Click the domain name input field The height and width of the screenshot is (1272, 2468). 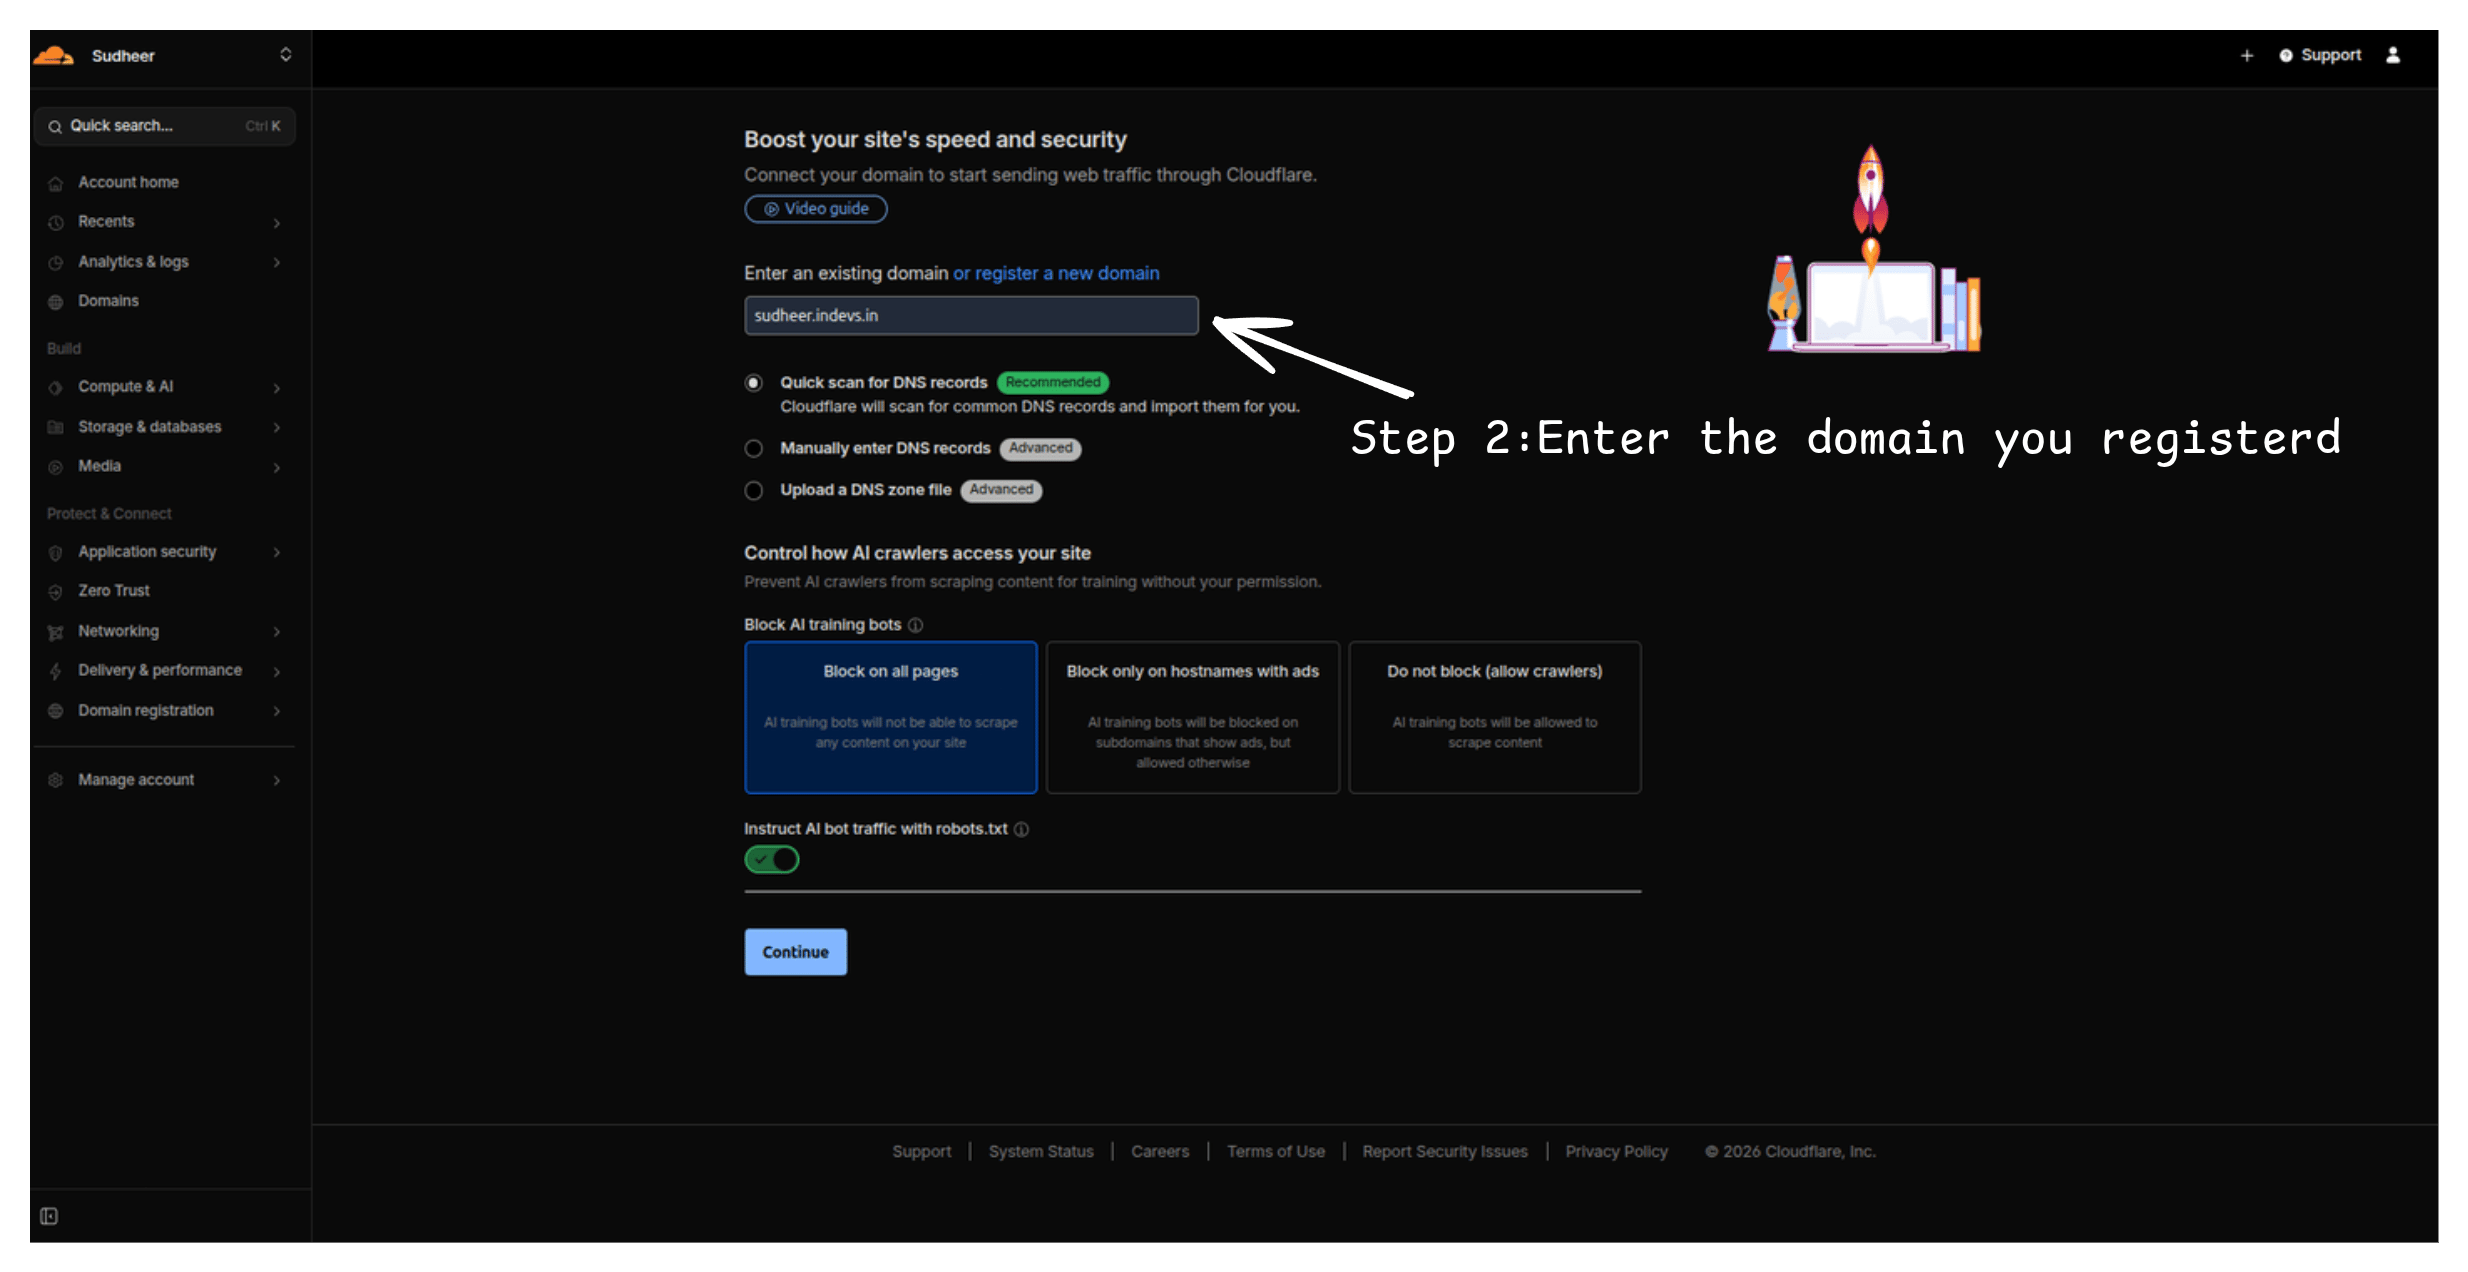(x=971, y=315)
